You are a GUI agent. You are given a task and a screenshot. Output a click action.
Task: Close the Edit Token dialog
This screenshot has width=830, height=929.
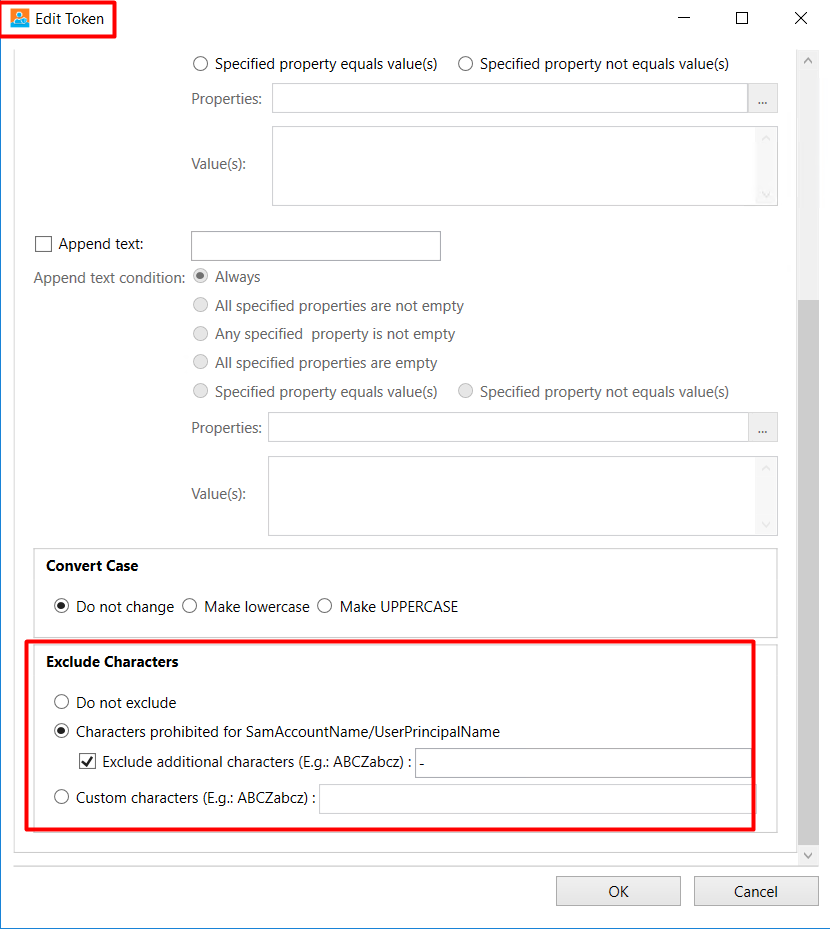pyautogui.click(x=800, y=18)
